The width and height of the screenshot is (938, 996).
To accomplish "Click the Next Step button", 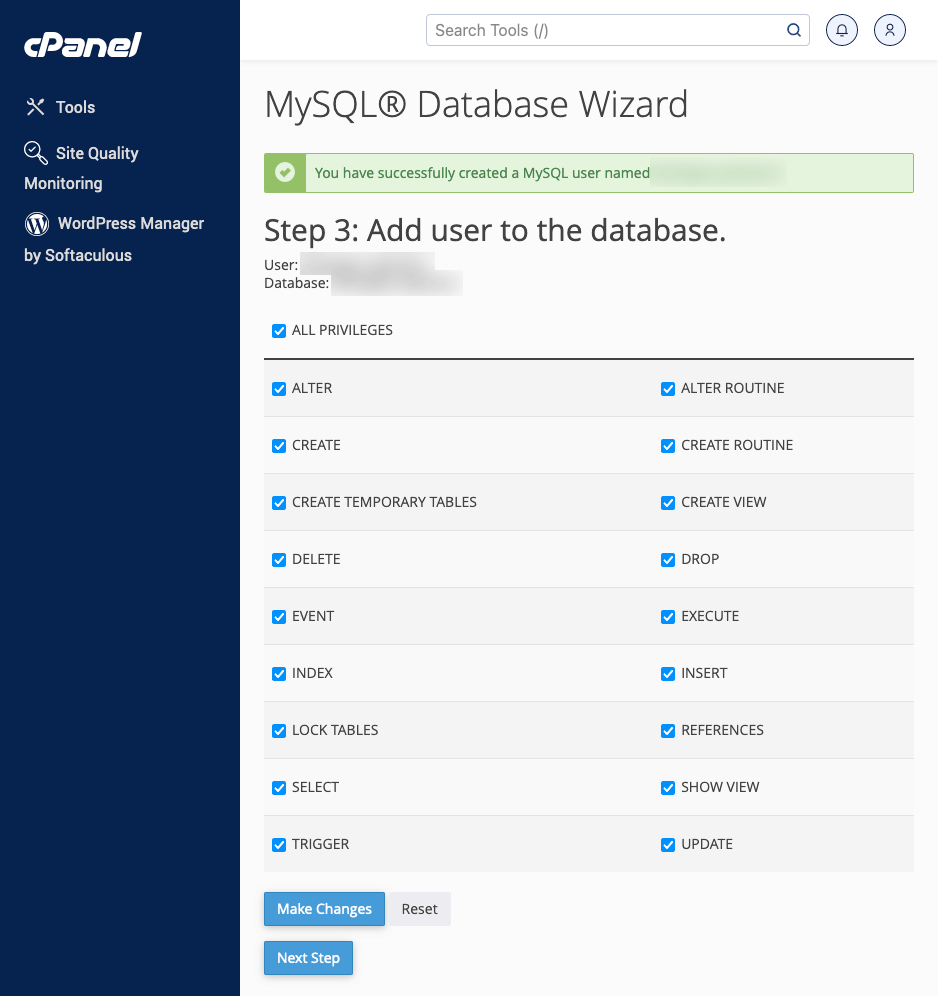I will pos(308,958).
